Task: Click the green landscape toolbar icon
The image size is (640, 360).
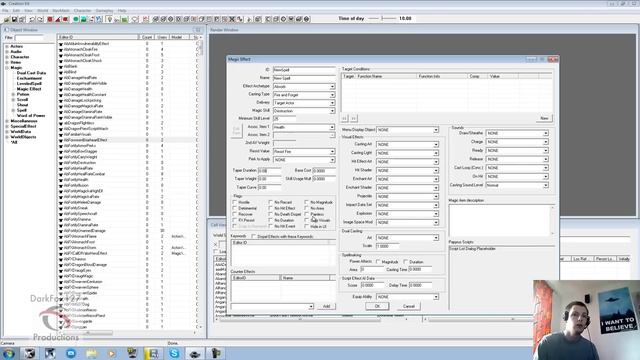Action: coord(83,19)
